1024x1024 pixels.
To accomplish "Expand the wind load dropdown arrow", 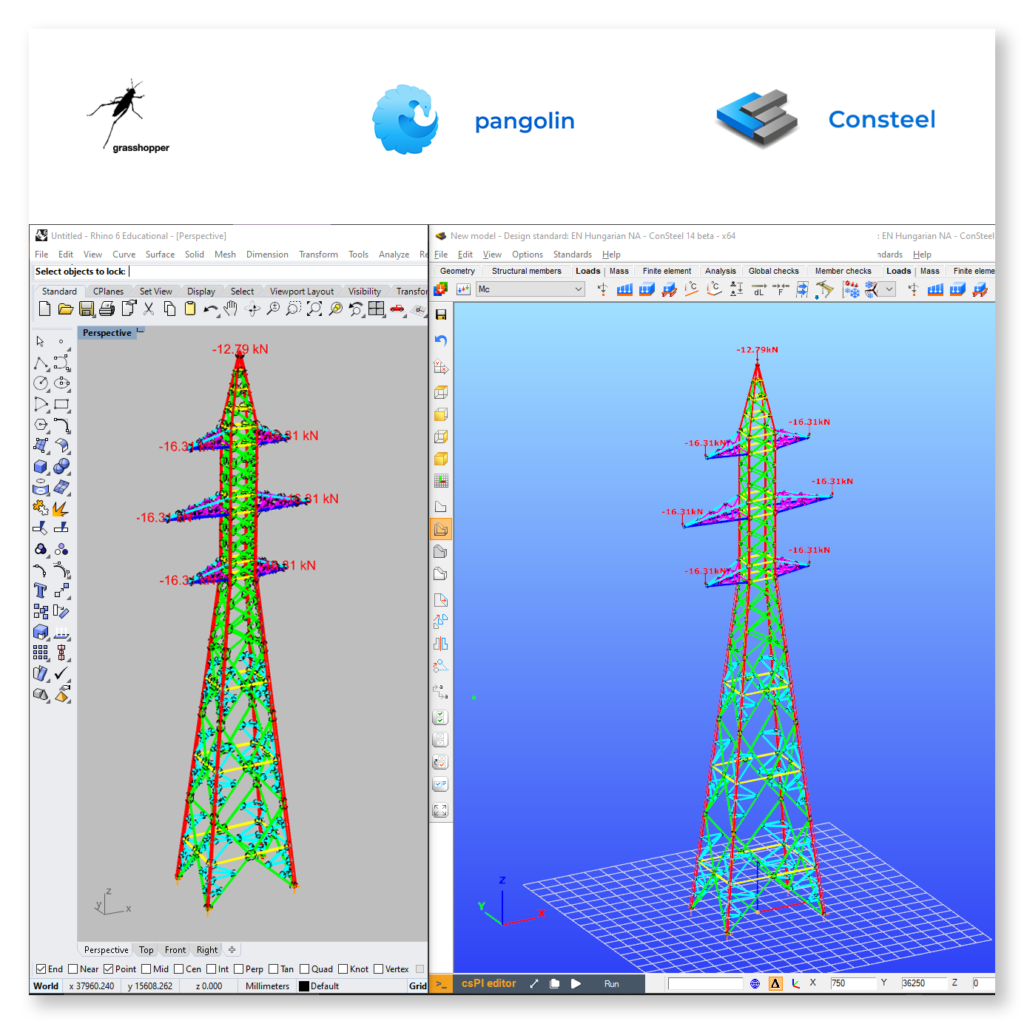I will pos(889,289).
